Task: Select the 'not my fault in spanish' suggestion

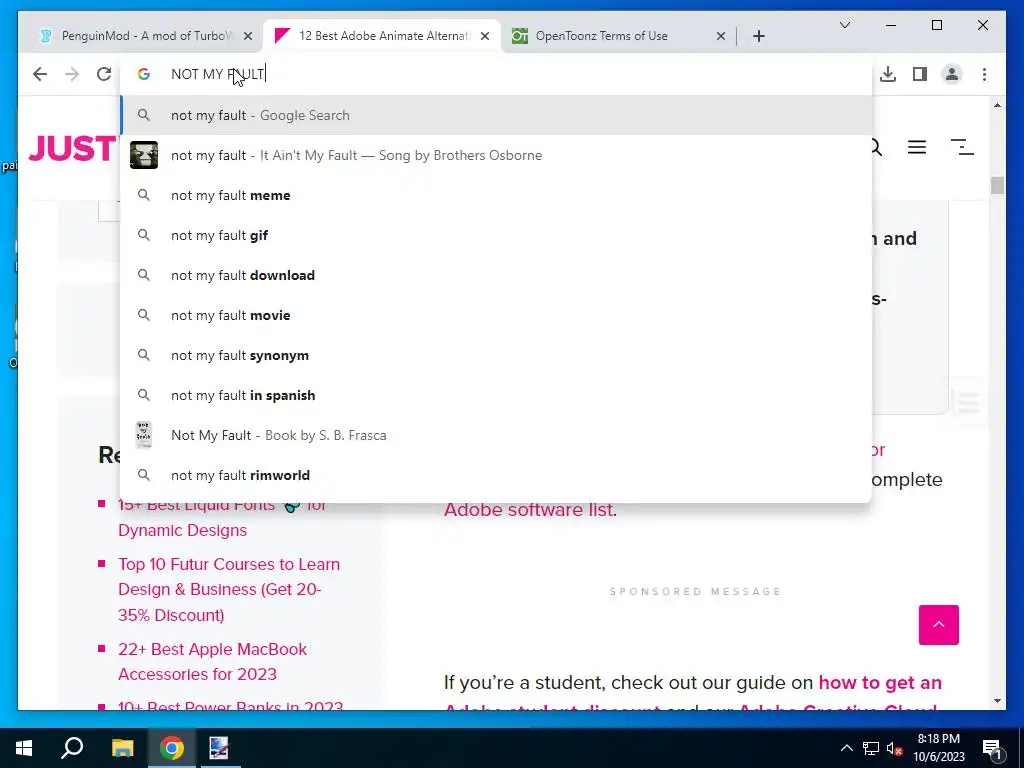Action: (x=496, y=396)
